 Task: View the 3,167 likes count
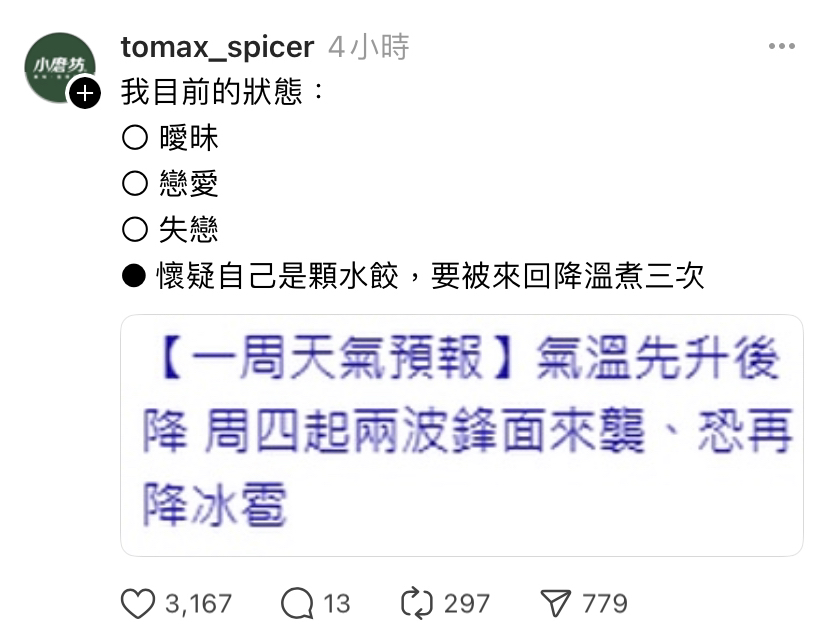tap(199, 604)
